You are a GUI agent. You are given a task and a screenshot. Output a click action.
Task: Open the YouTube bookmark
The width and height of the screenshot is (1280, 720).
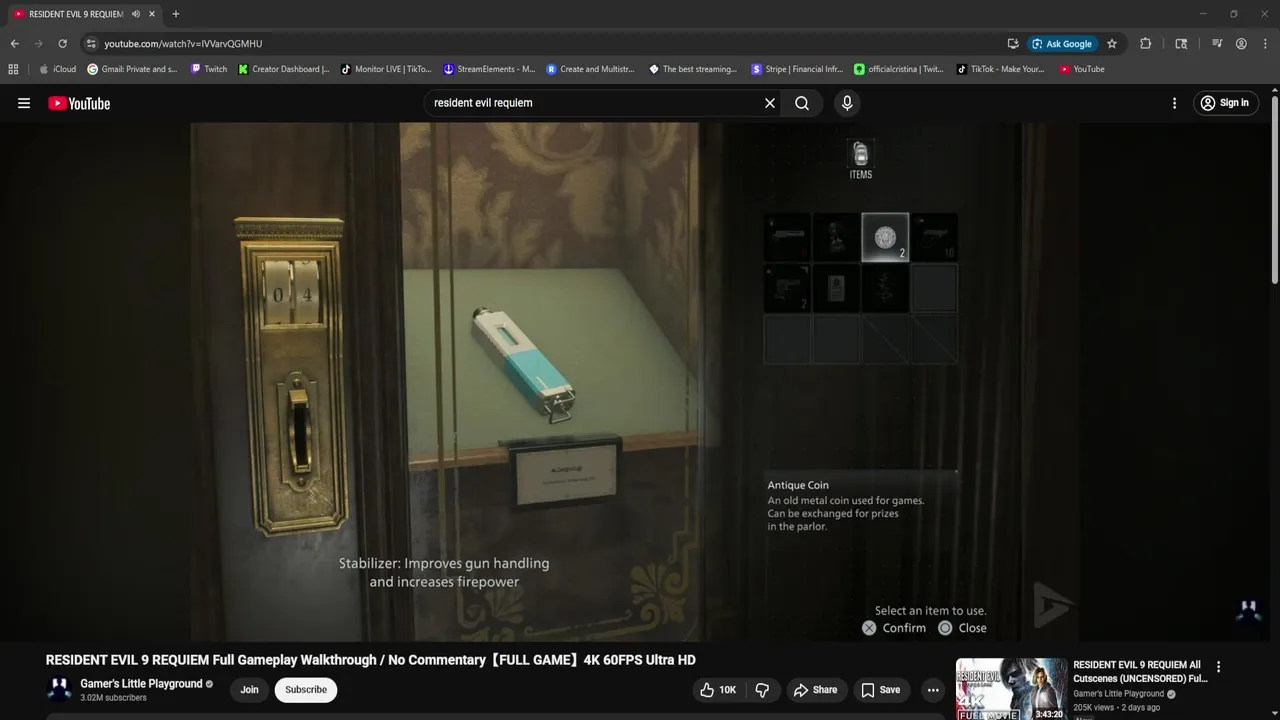(1082, 69)
